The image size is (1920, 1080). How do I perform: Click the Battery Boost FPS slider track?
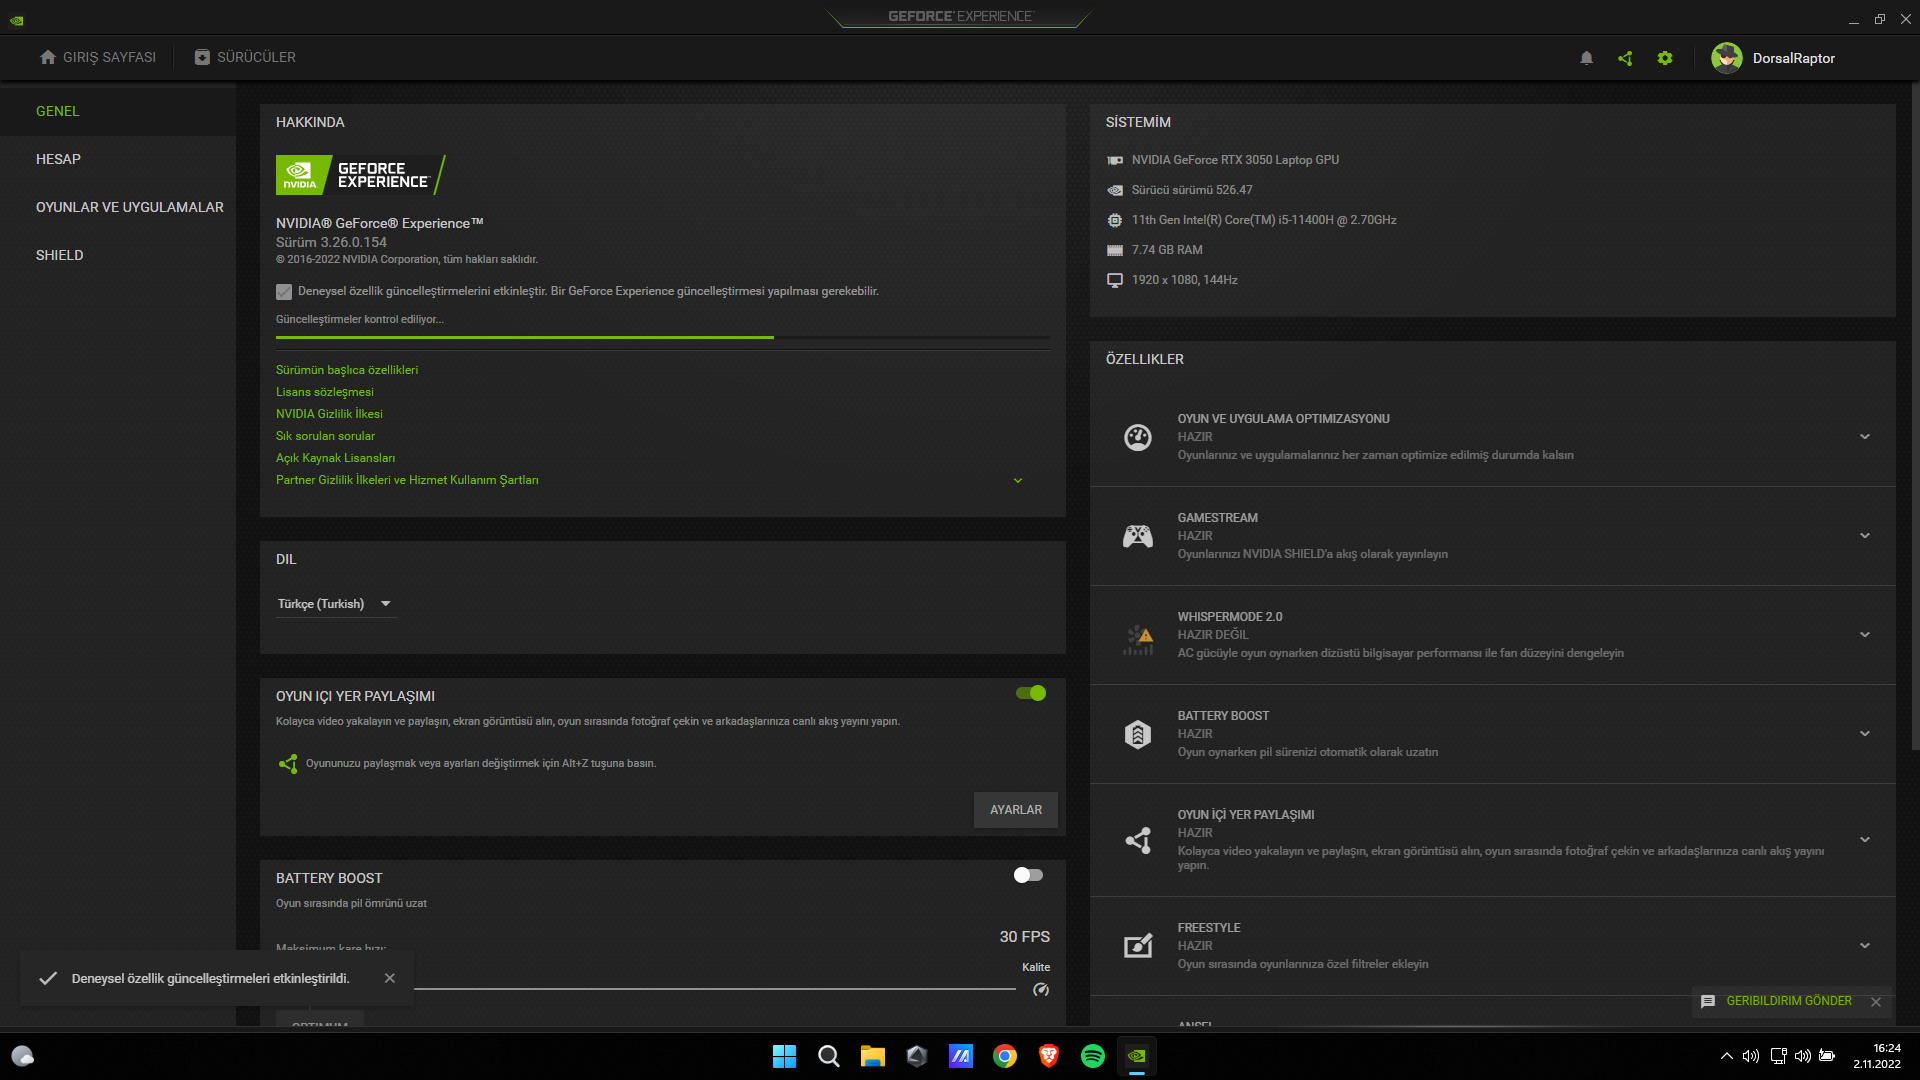click(700, 989)
